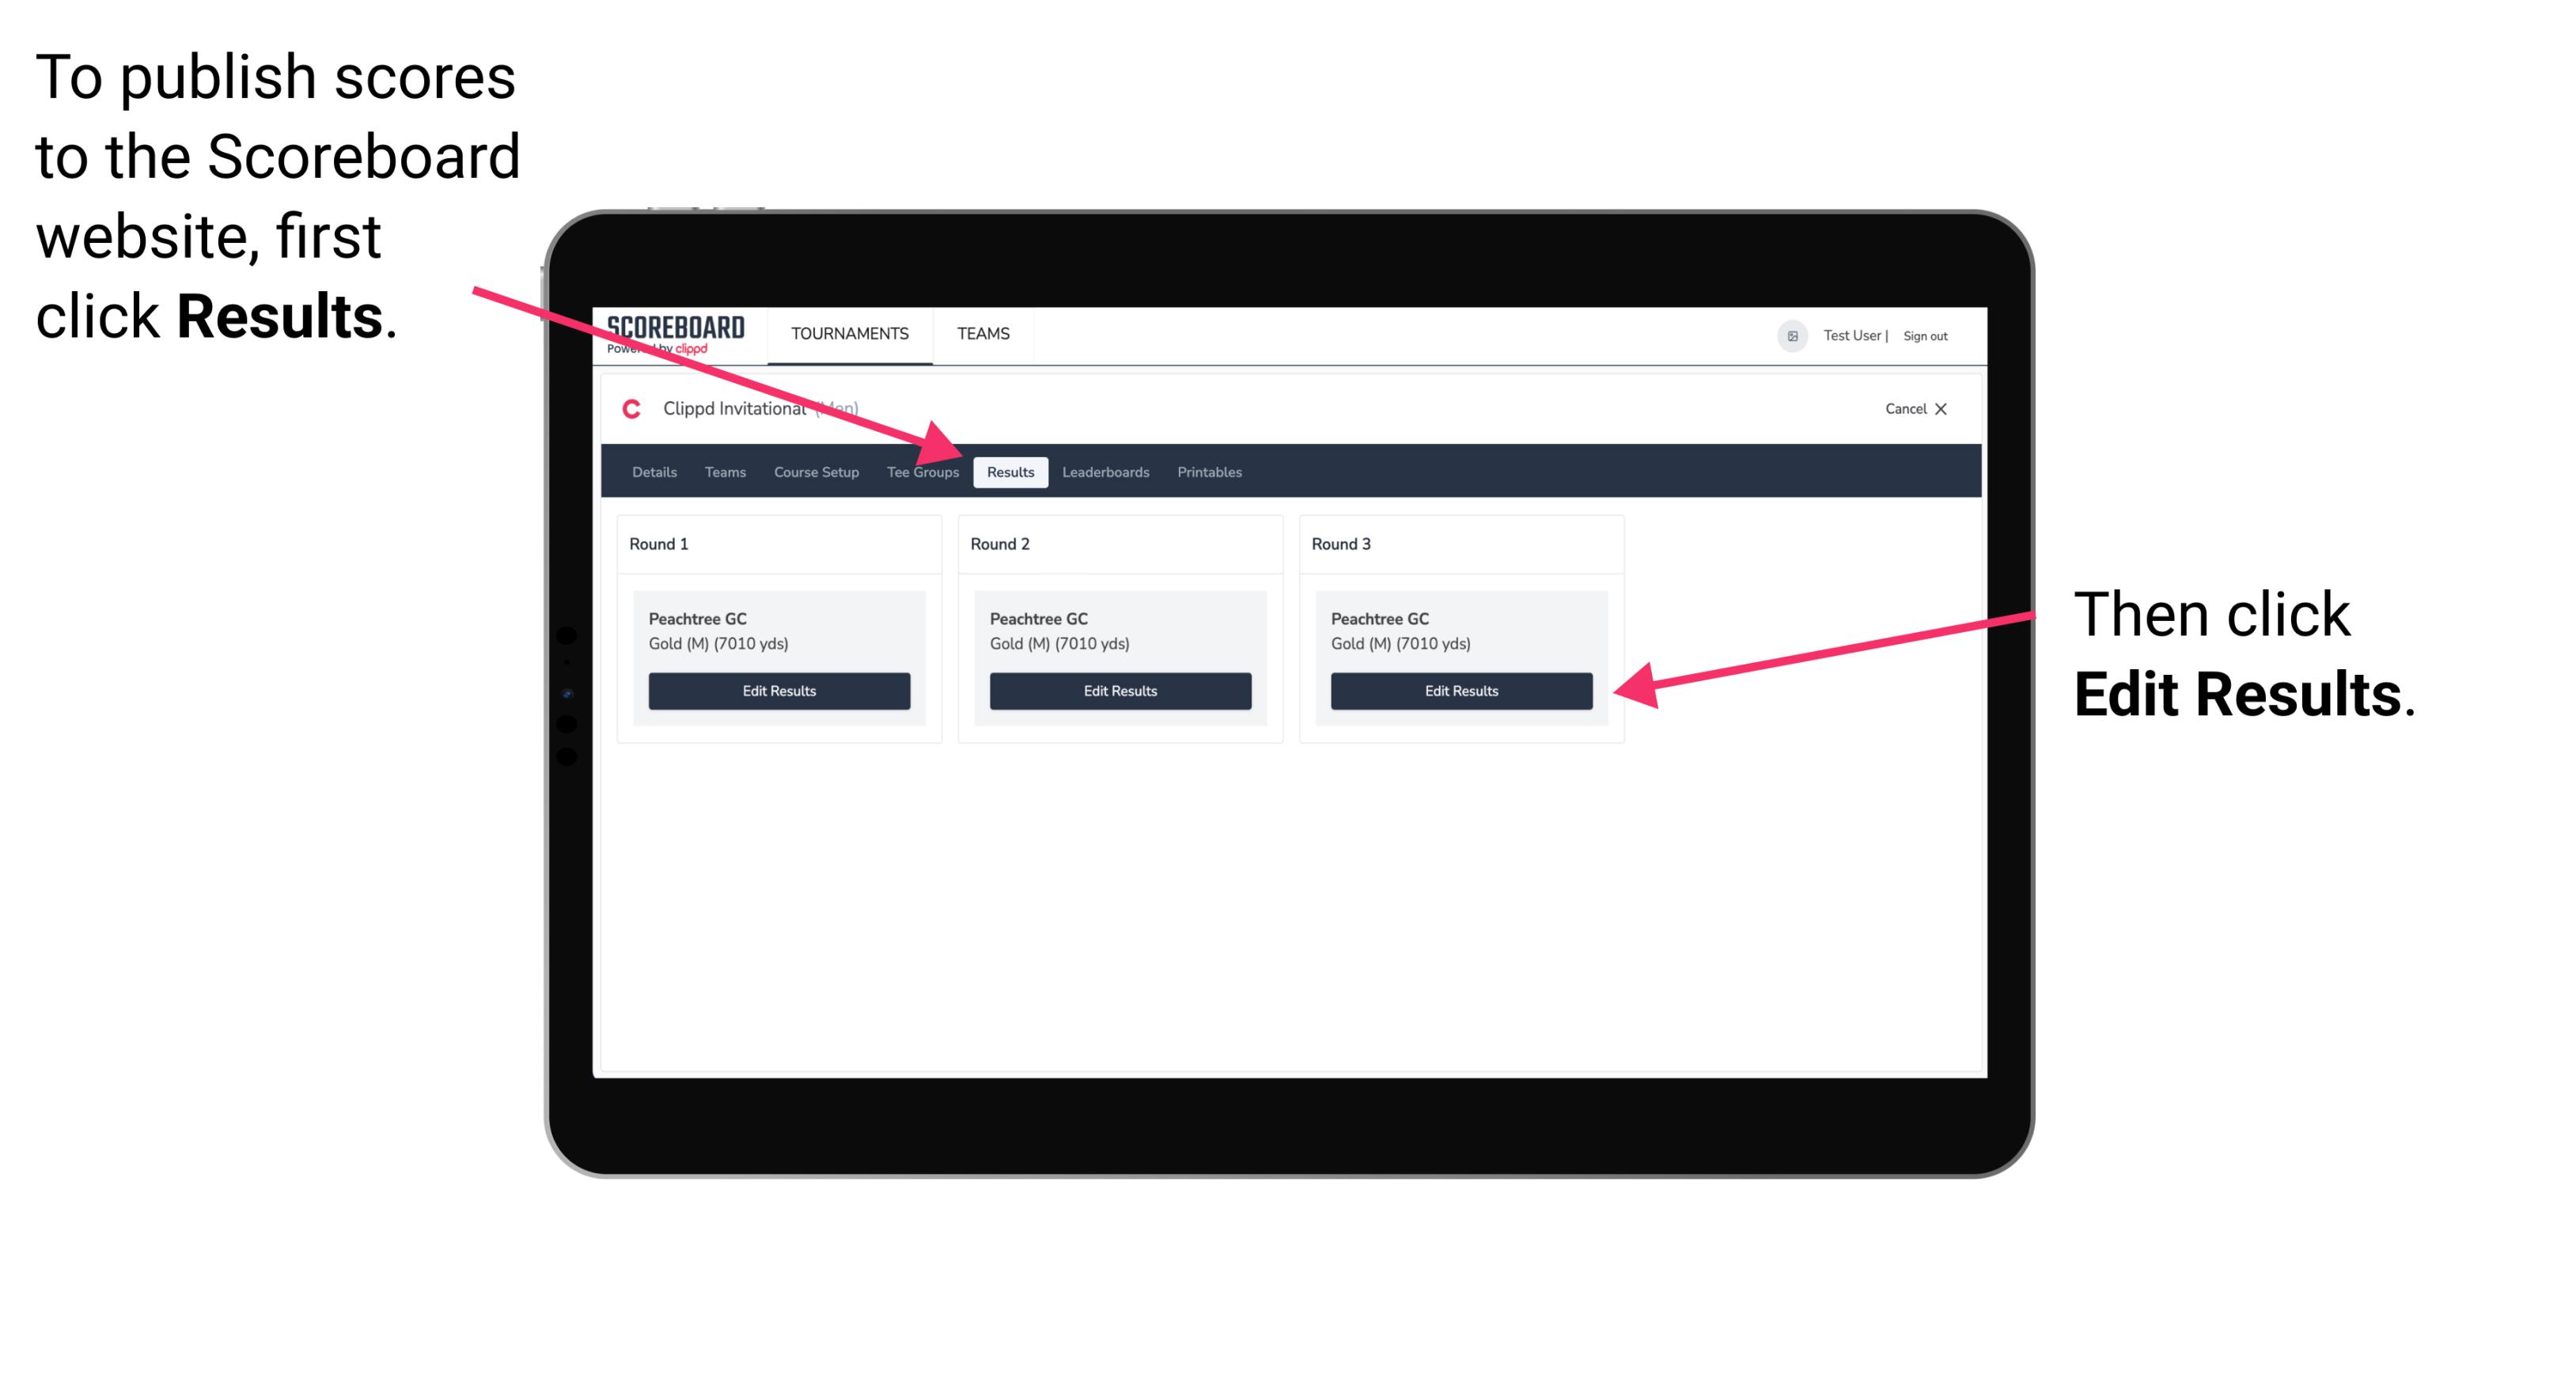Click the Printables section icon
Image resolution: width=2576 pixels, height=1386 pixels.
click(1209, 471)
